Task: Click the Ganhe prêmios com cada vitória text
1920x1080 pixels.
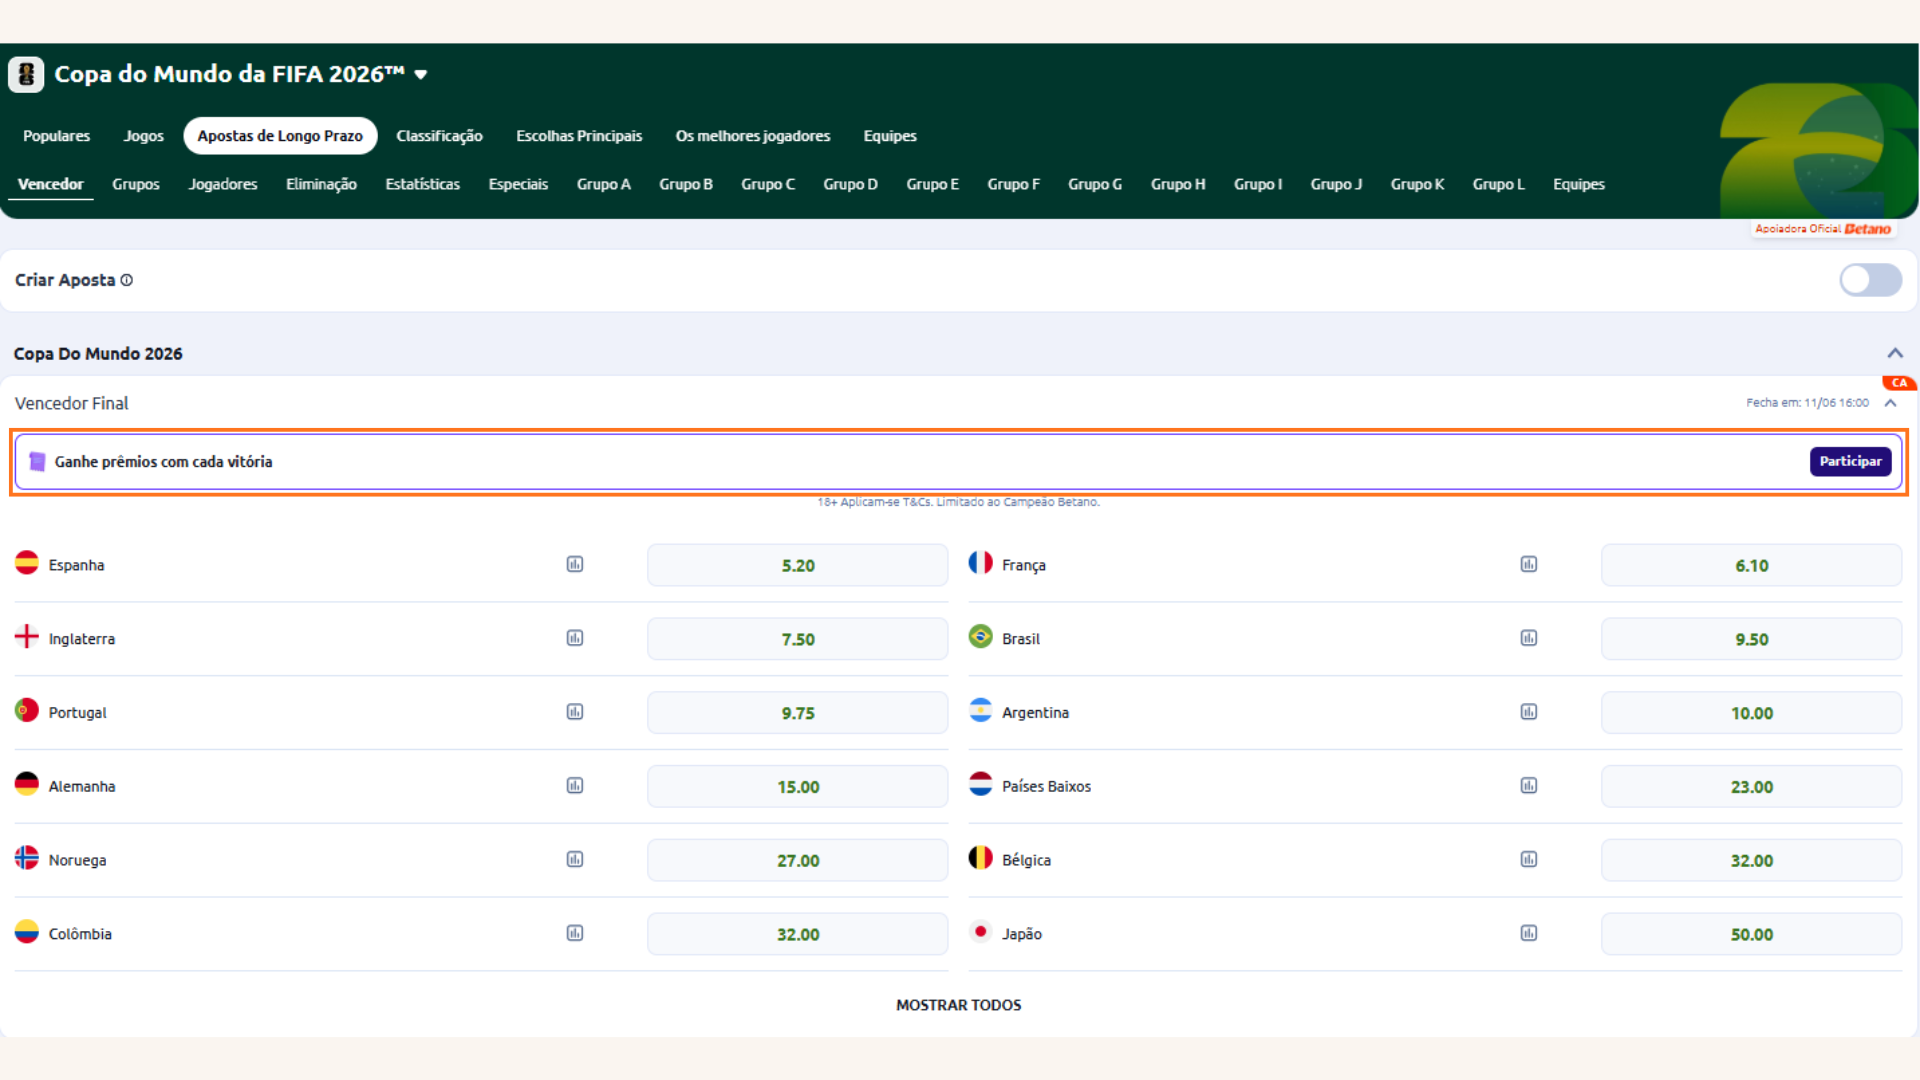Action: coord(163,461)
